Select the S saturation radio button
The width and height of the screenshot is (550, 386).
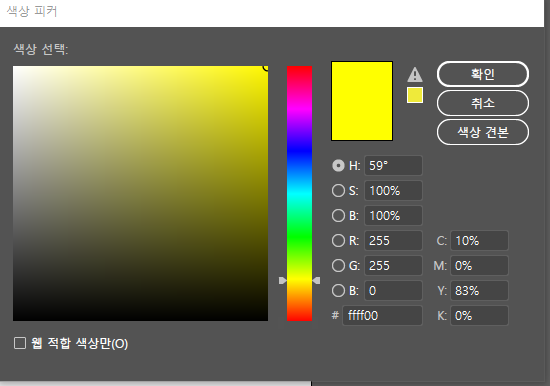(x=338, y=191)
